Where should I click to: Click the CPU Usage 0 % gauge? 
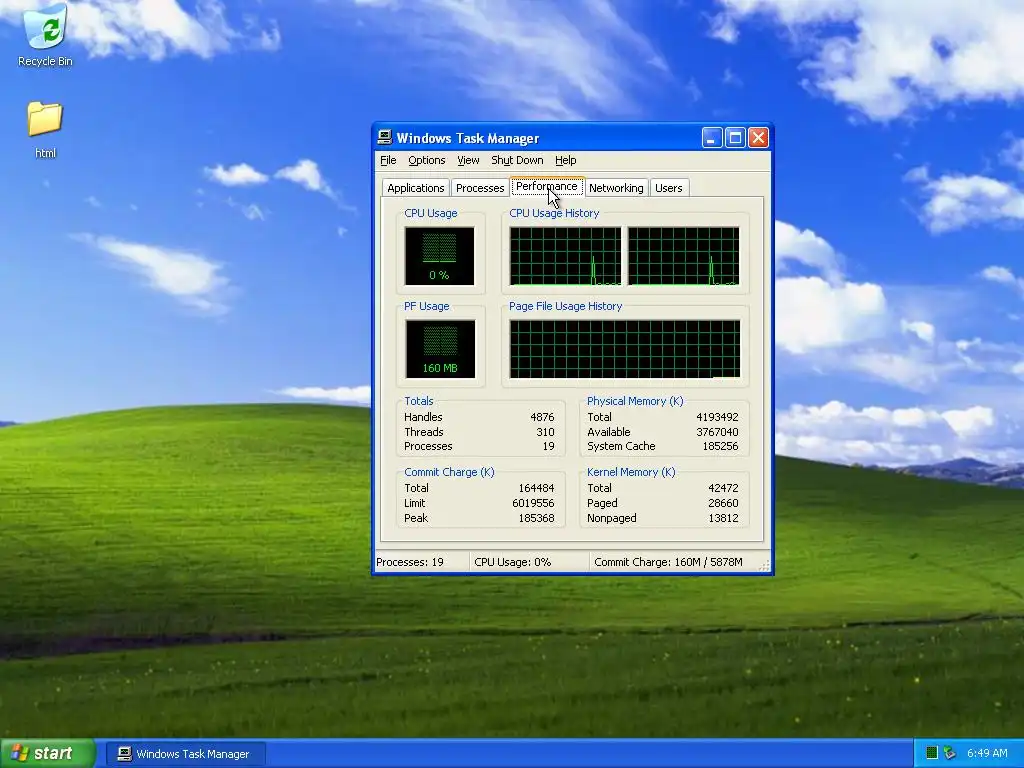[x=440, y=256]
